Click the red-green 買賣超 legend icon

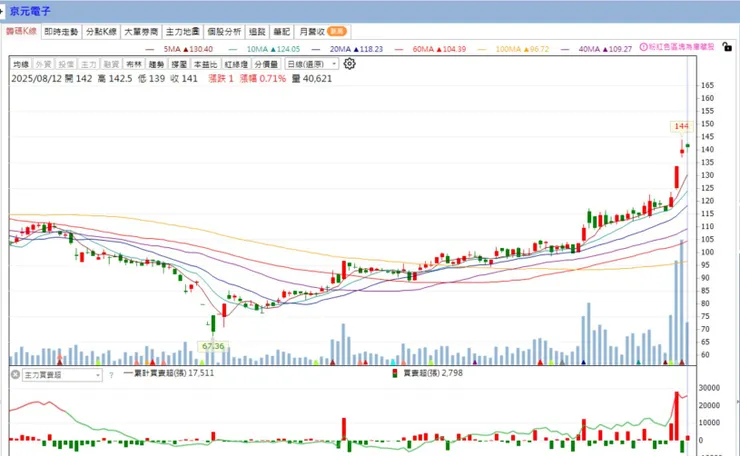pyautogui.click(x=395, y=373)
